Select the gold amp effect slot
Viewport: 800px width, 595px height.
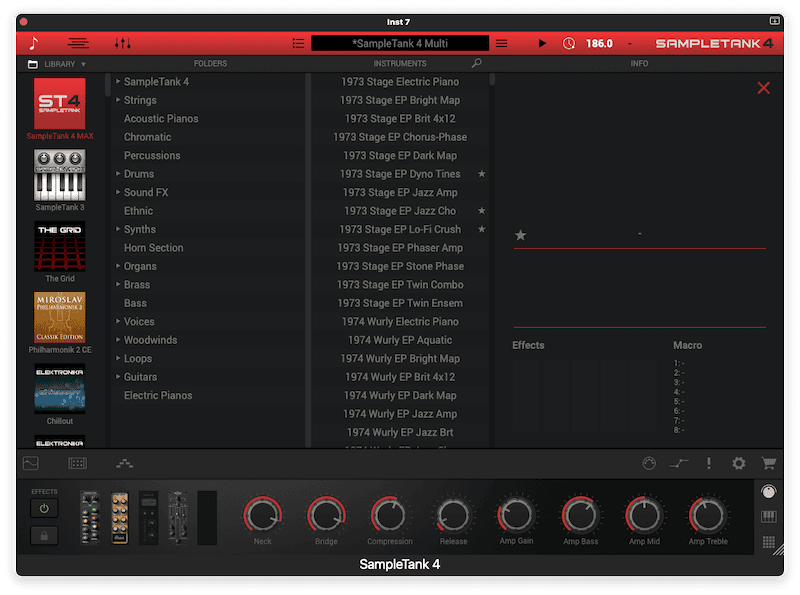(119, 517)
